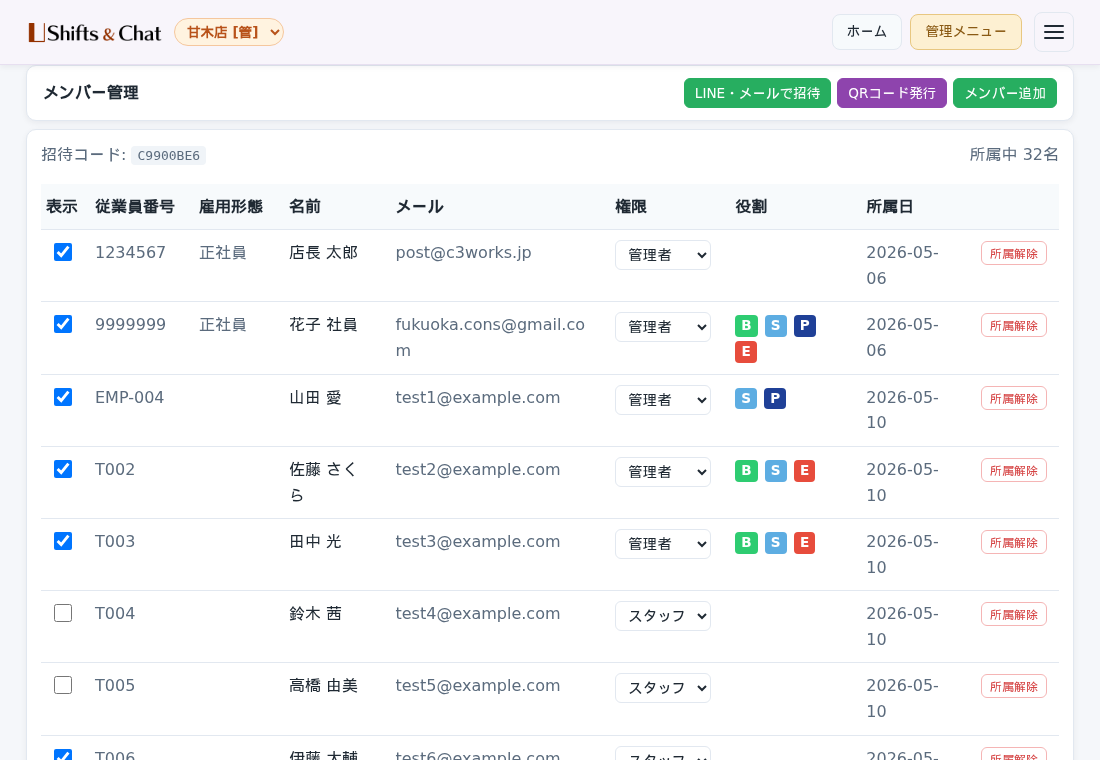Open the hamburger menu icon

pyautogui.click(x=1054, y=32)
